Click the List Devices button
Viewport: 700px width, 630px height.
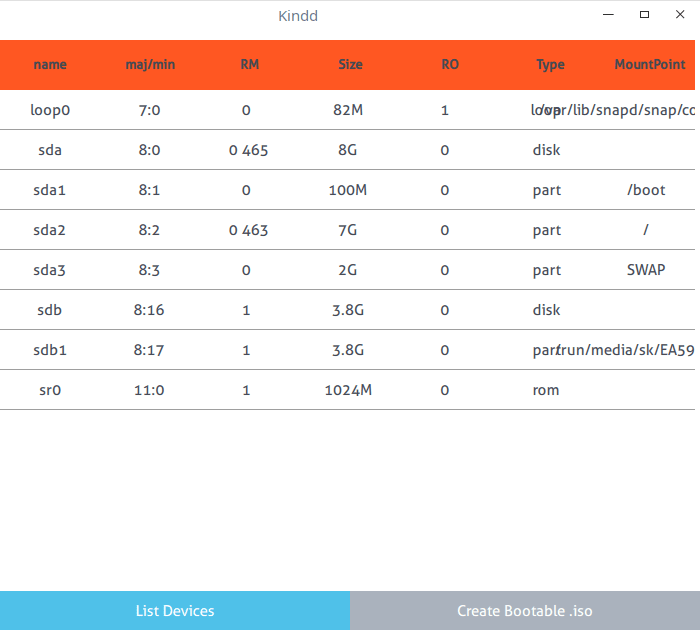click(x=175, y=610)
